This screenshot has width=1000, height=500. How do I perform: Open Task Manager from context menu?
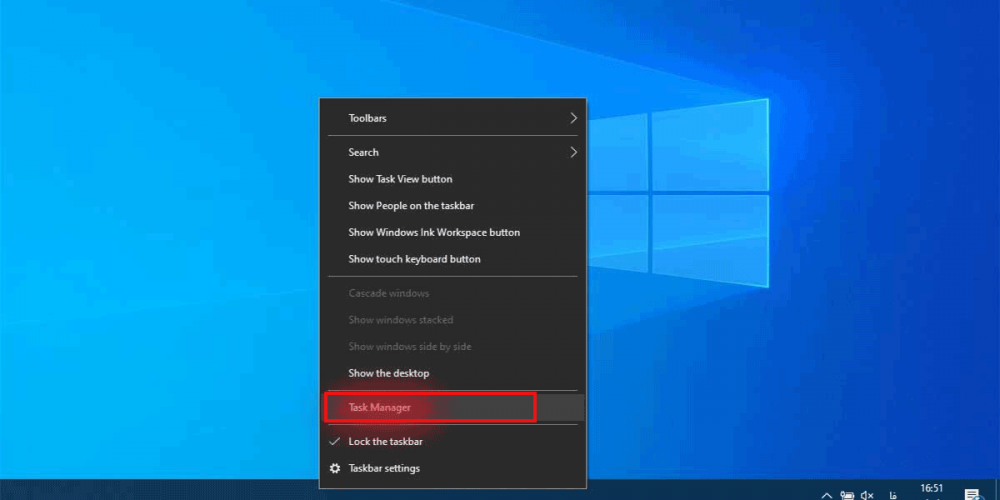click(x=452, y=408)
